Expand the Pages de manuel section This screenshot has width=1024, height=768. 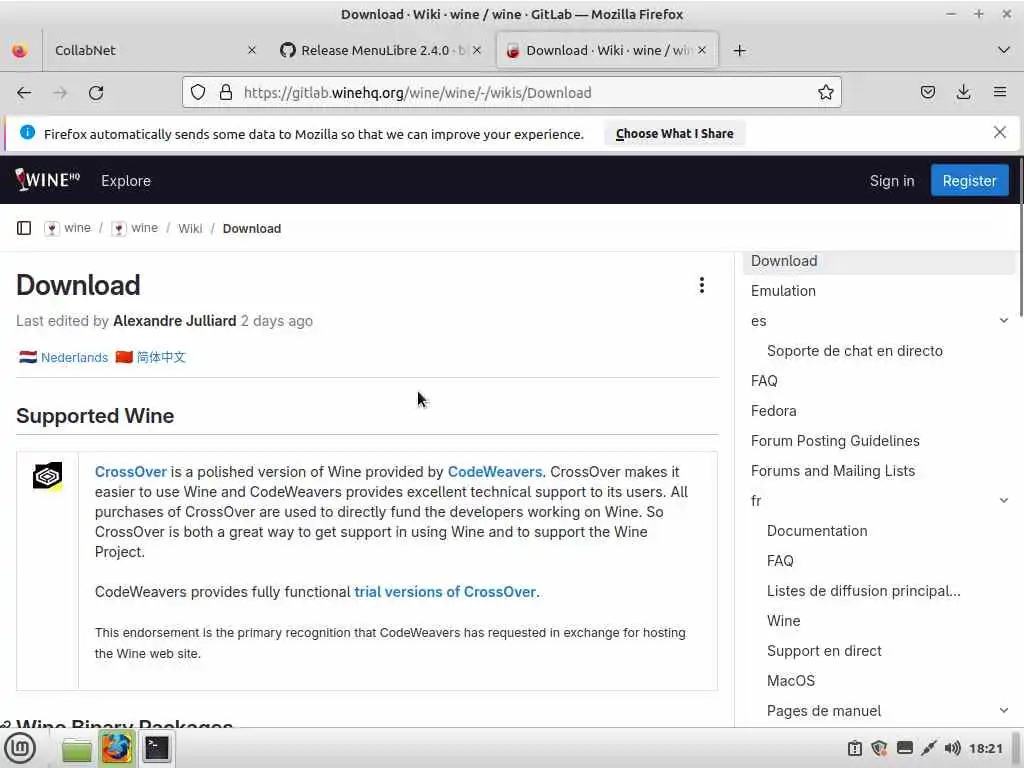(x=1004, y=711)
